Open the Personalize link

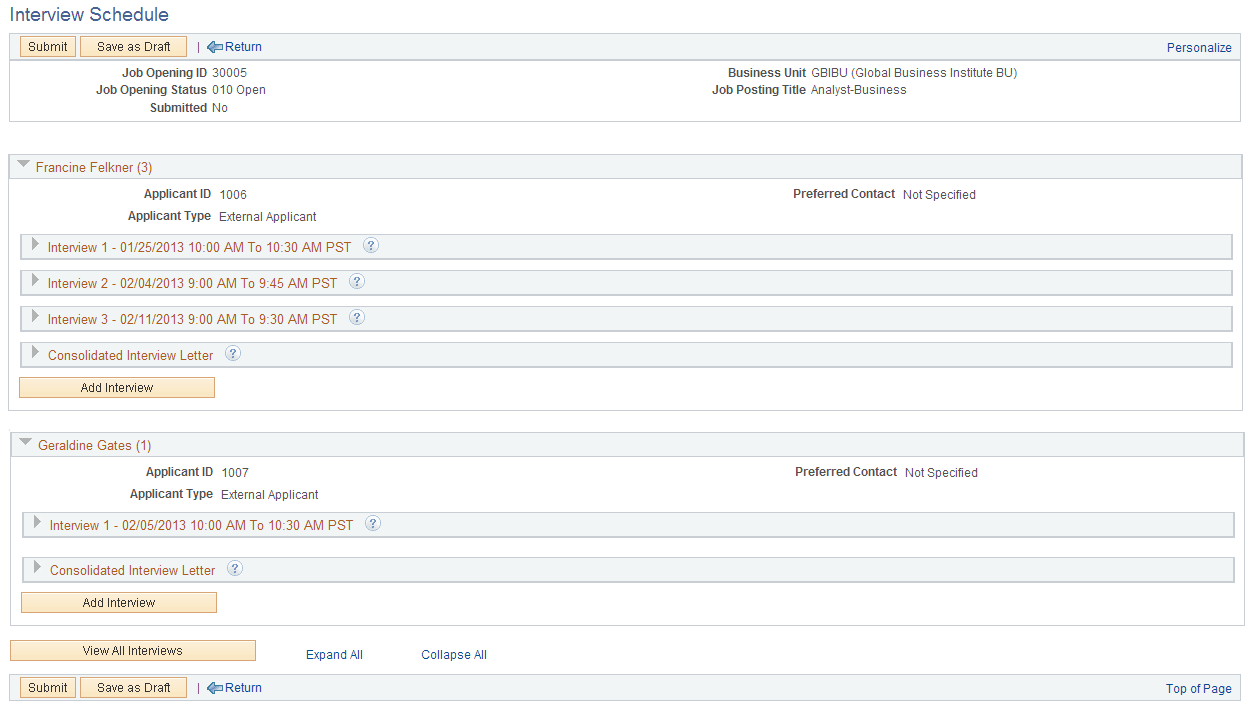pos(1198,47)
